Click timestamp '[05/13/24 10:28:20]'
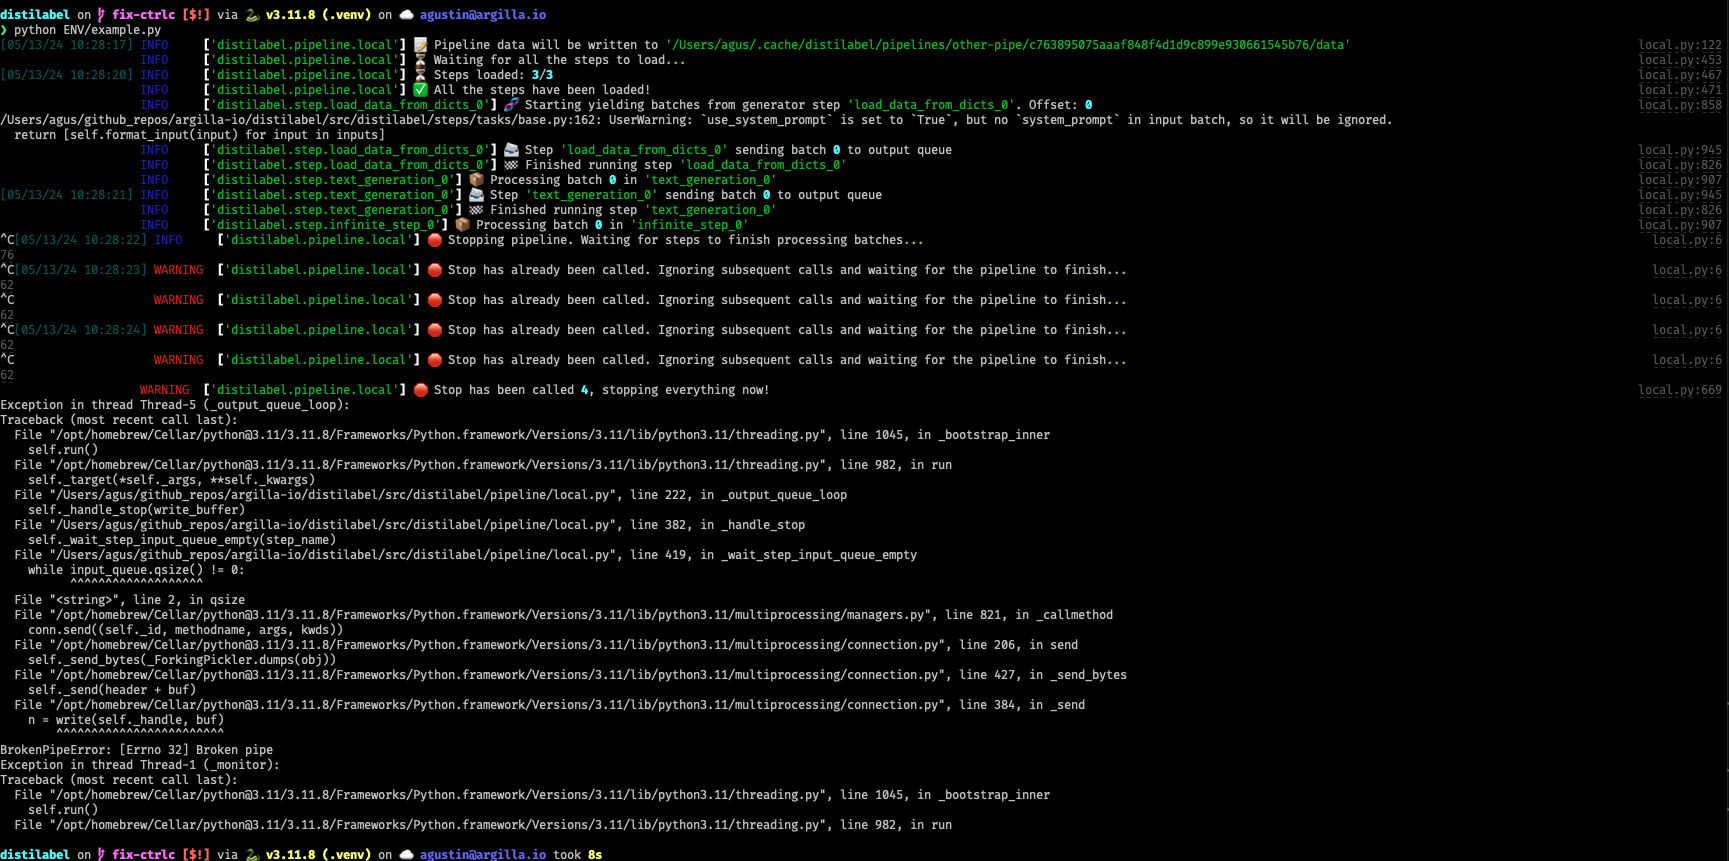The image size is (1729, 861). point(66,75)
